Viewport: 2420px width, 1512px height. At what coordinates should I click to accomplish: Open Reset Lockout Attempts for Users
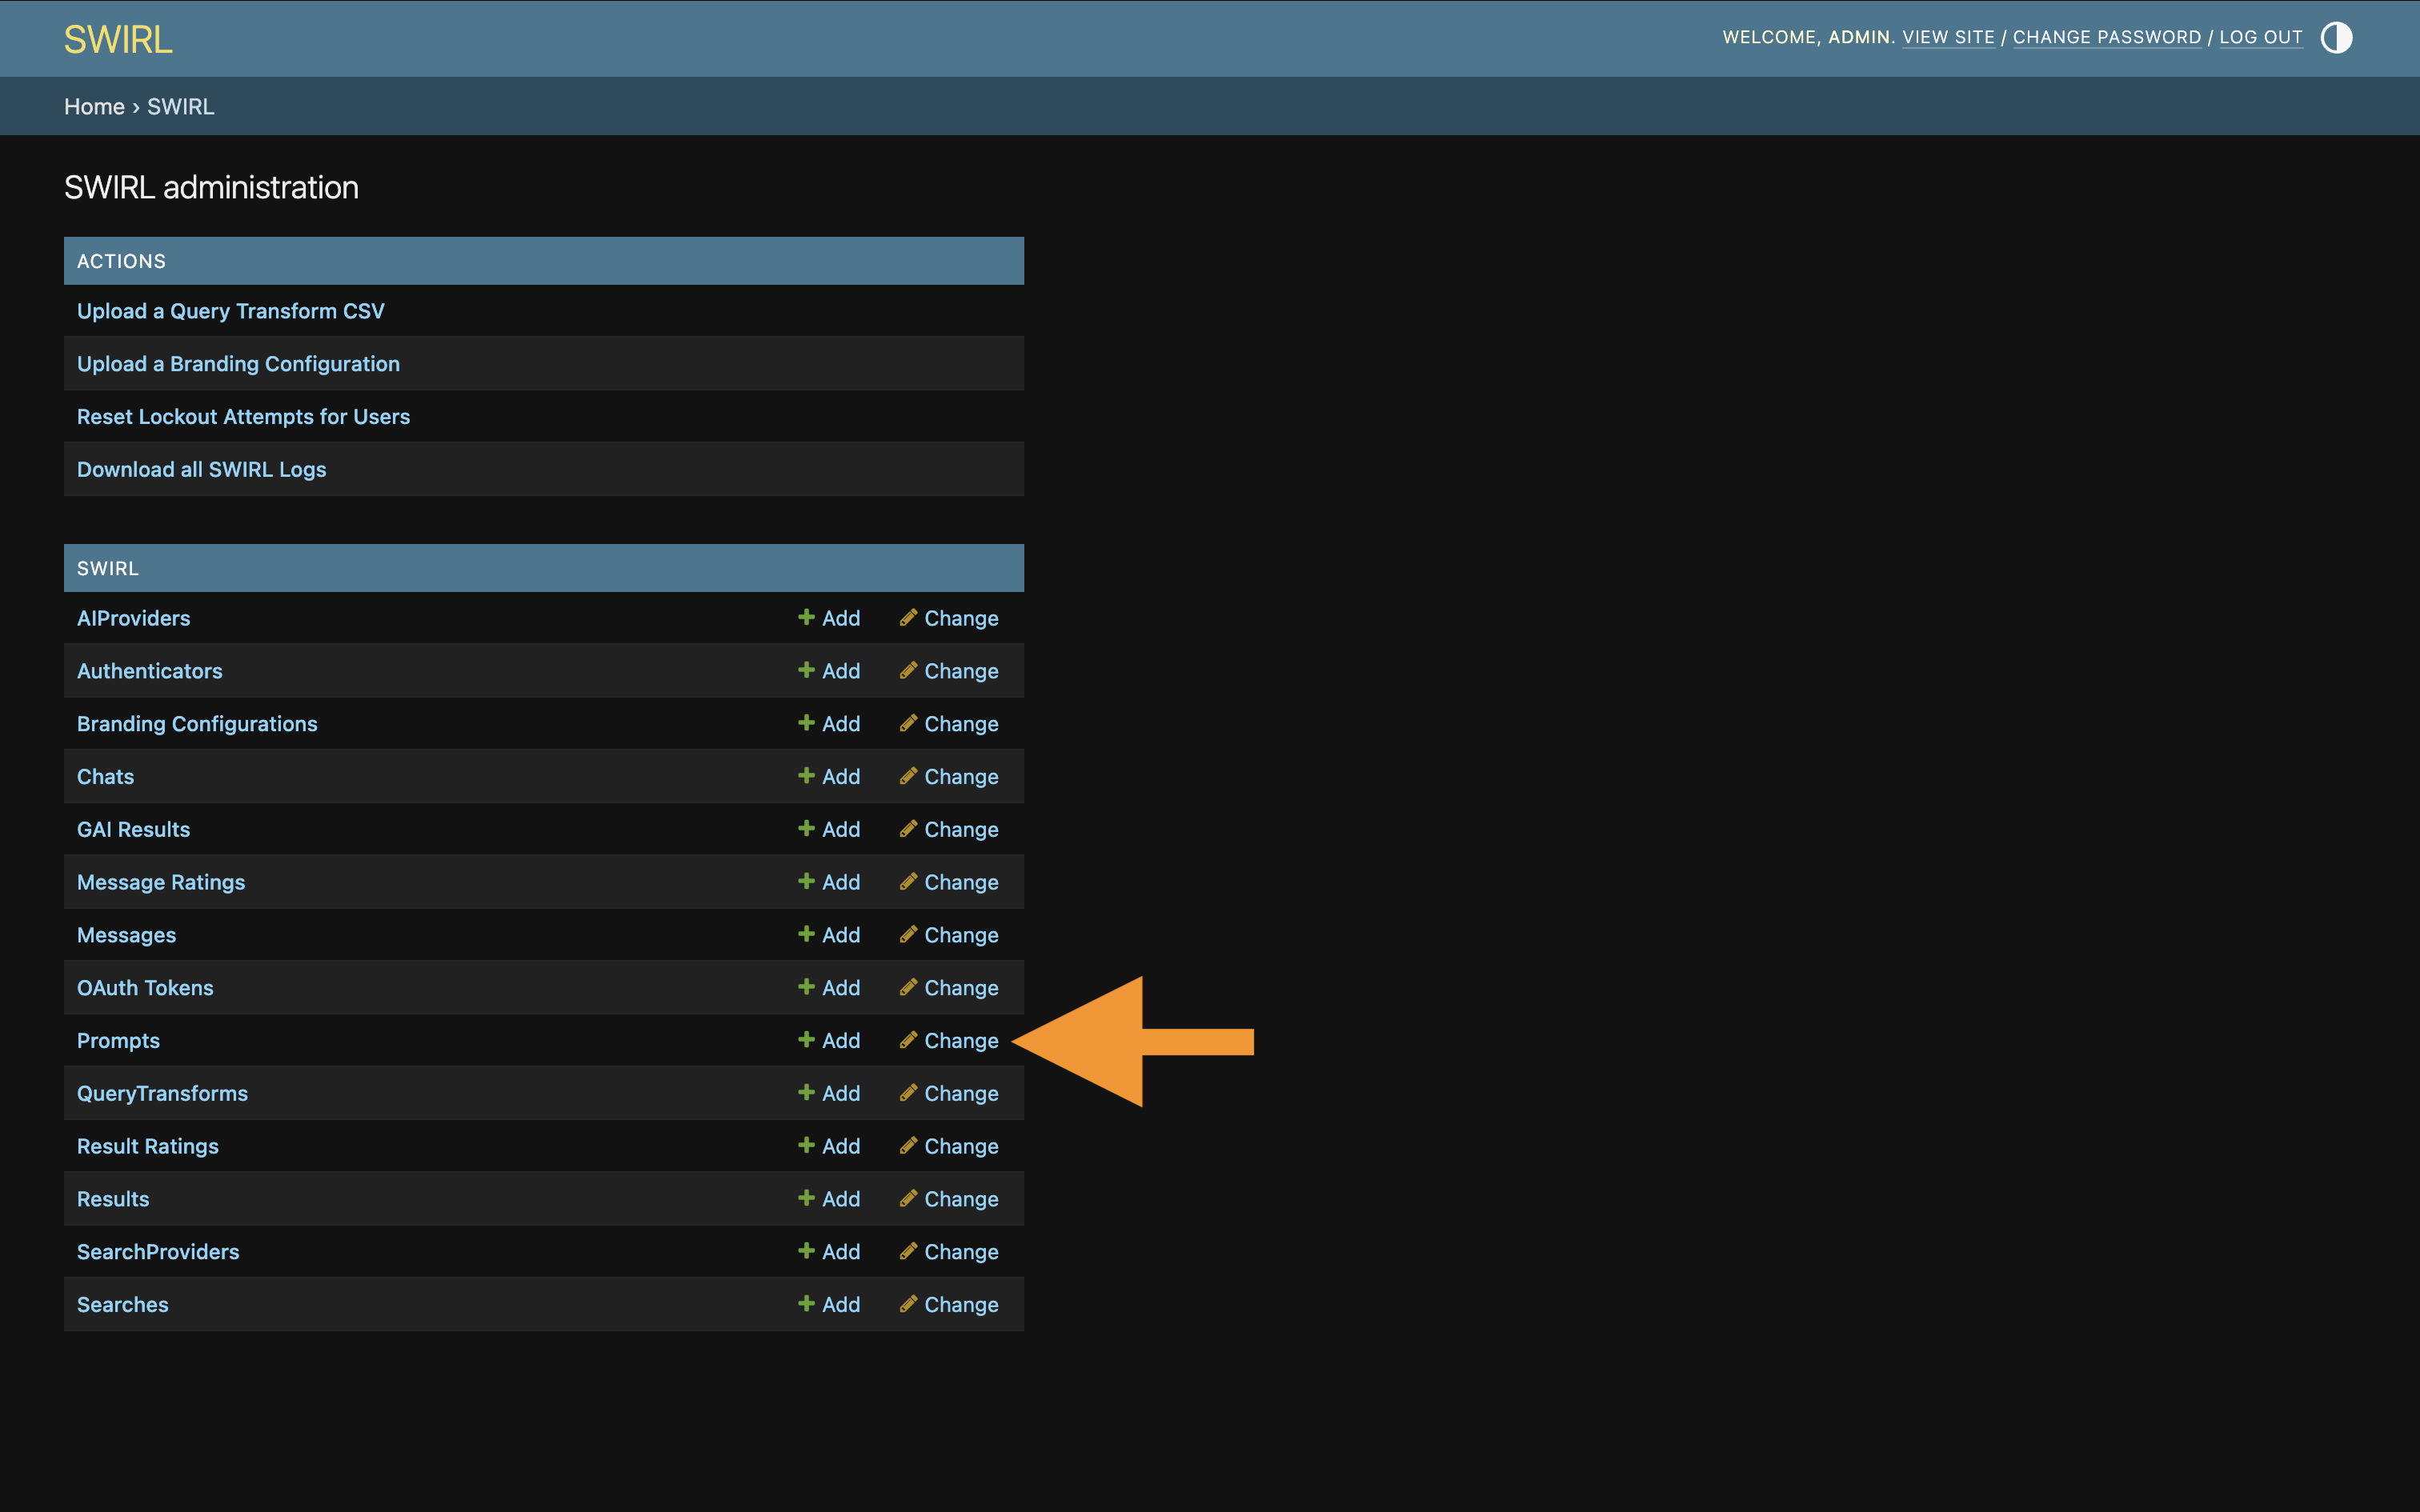point(243,416)
